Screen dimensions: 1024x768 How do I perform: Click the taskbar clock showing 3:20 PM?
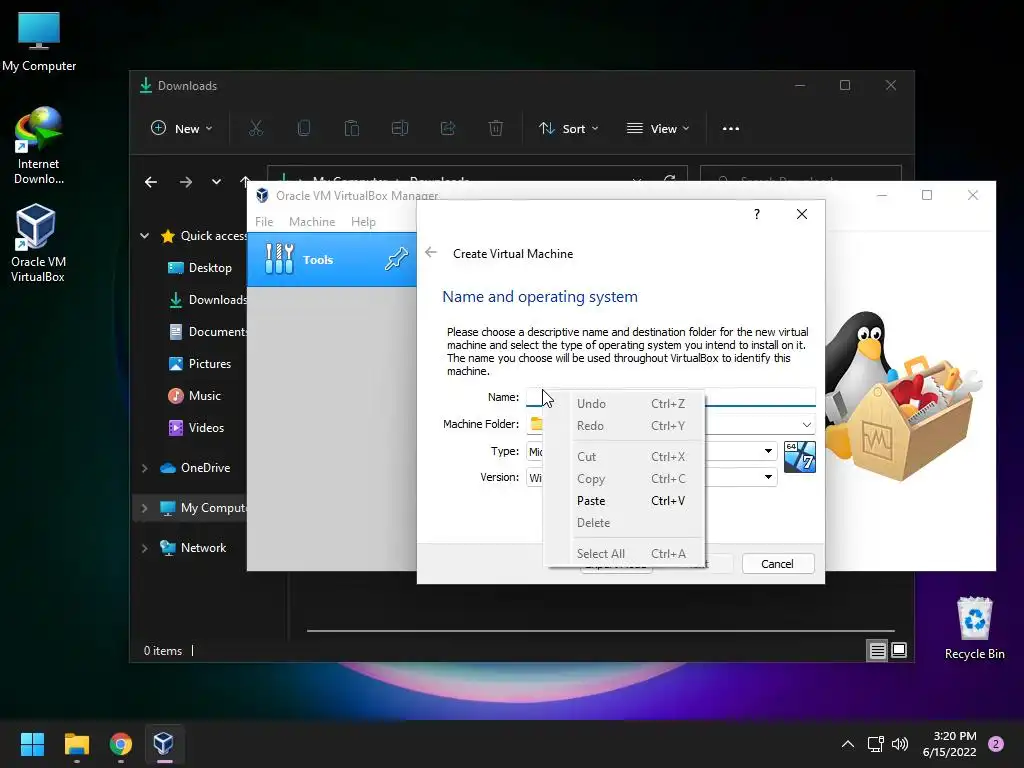coord(949,744)
